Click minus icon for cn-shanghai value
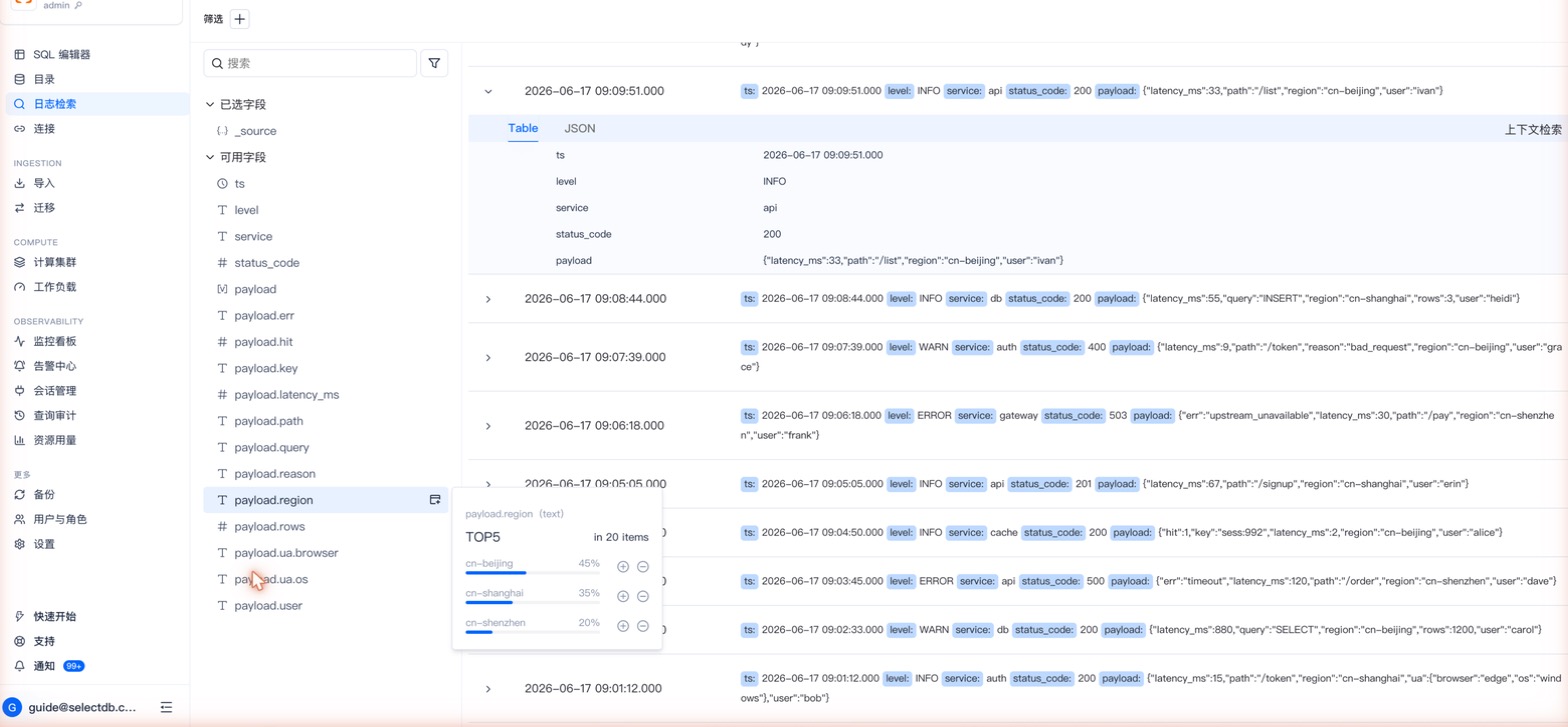 tap(643, 596)
